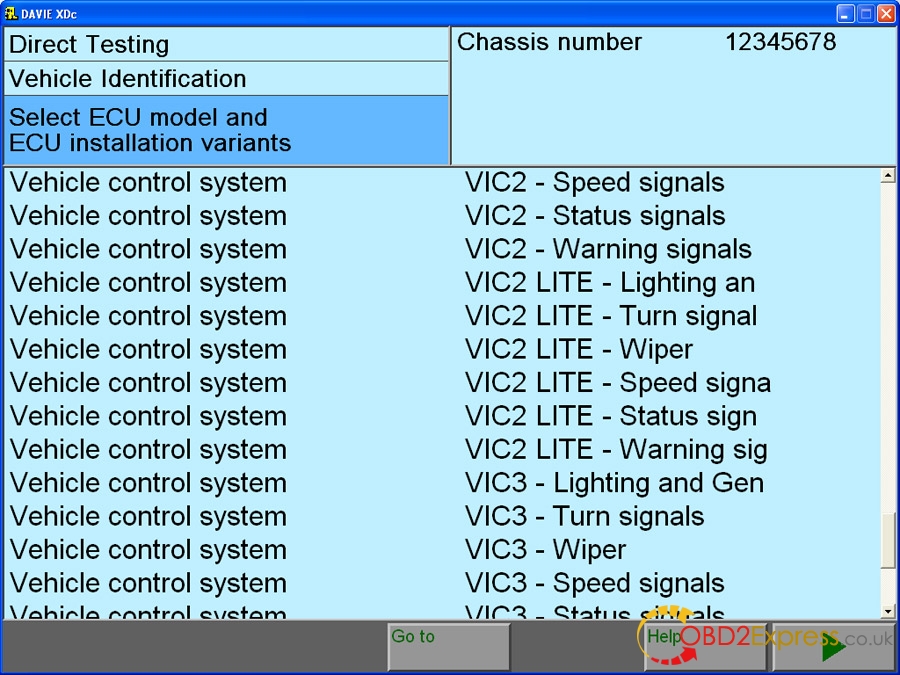Click the DAVIE XDc title bar icon

11,13
